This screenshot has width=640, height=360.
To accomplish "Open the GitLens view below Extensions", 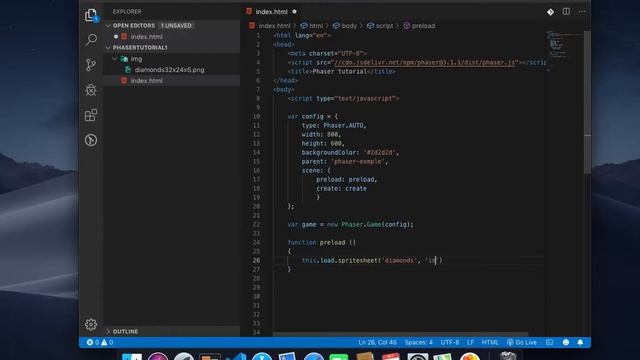I will [91, 140].
